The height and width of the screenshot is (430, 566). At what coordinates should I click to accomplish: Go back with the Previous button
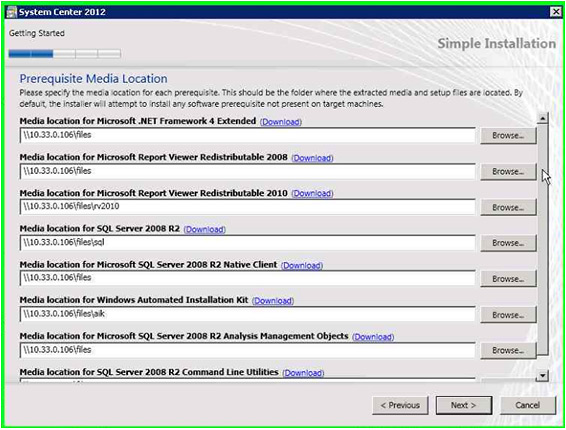point(400,405)
